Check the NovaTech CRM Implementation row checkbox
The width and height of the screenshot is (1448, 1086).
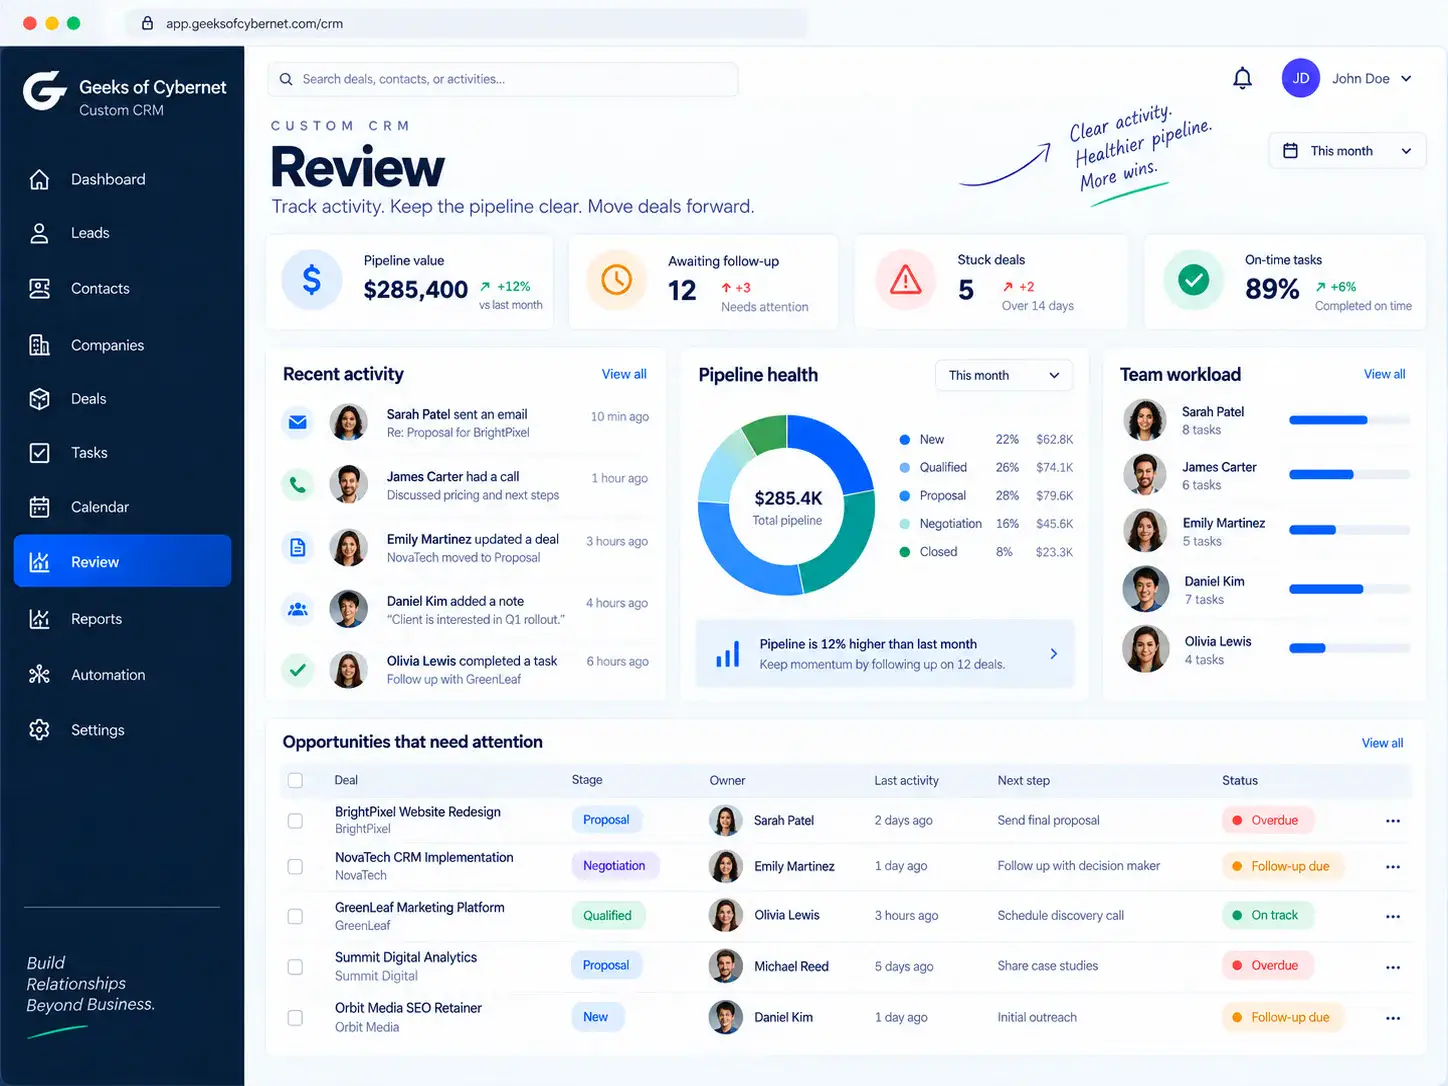[x=295, y=867]
